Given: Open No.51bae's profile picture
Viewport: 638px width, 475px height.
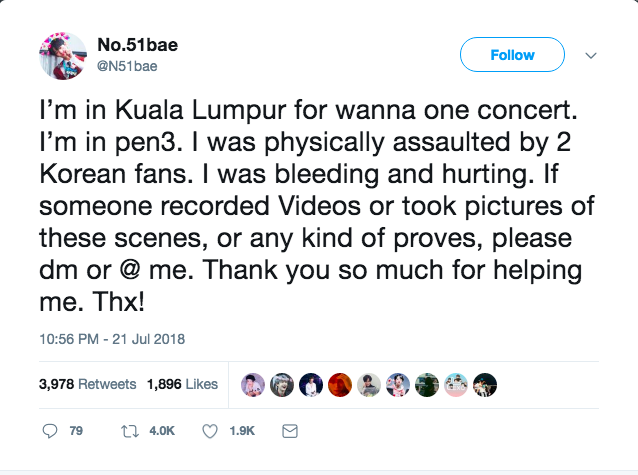Looking at the screenshot, I should click(63, 57).
